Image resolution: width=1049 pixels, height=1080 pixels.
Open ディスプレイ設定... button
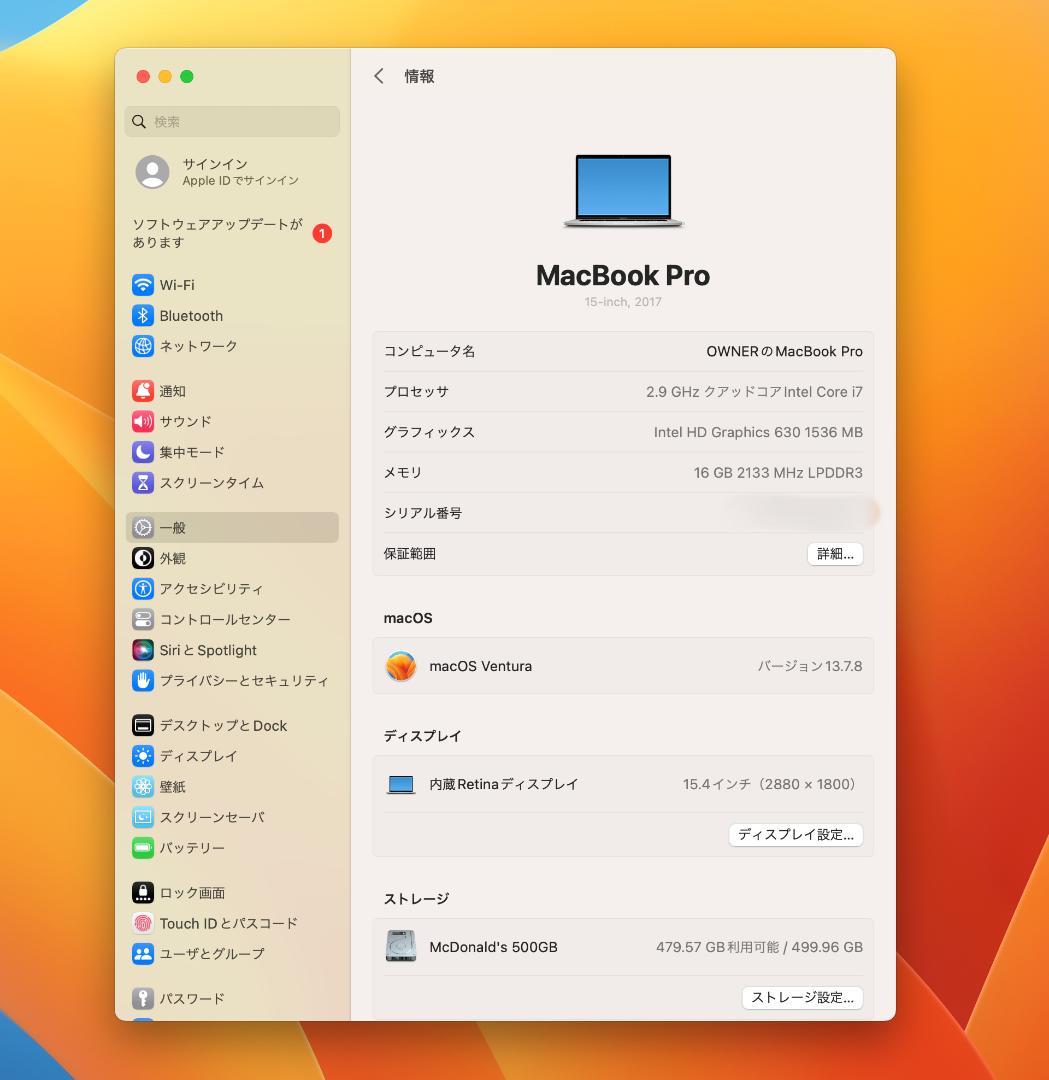796,835
